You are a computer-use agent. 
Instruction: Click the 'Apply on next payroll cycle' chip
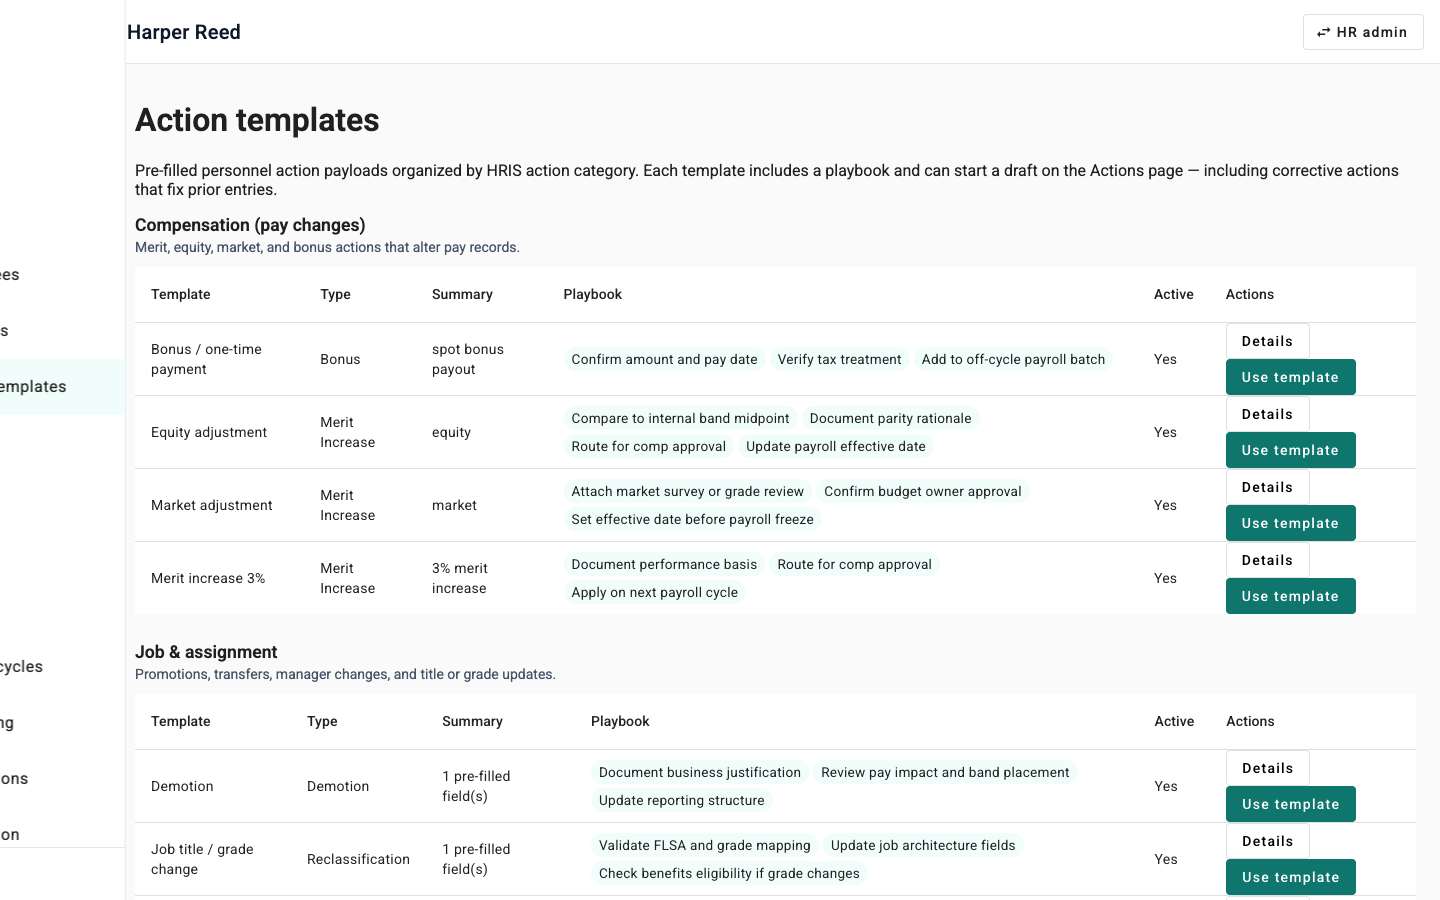(654, 592)
